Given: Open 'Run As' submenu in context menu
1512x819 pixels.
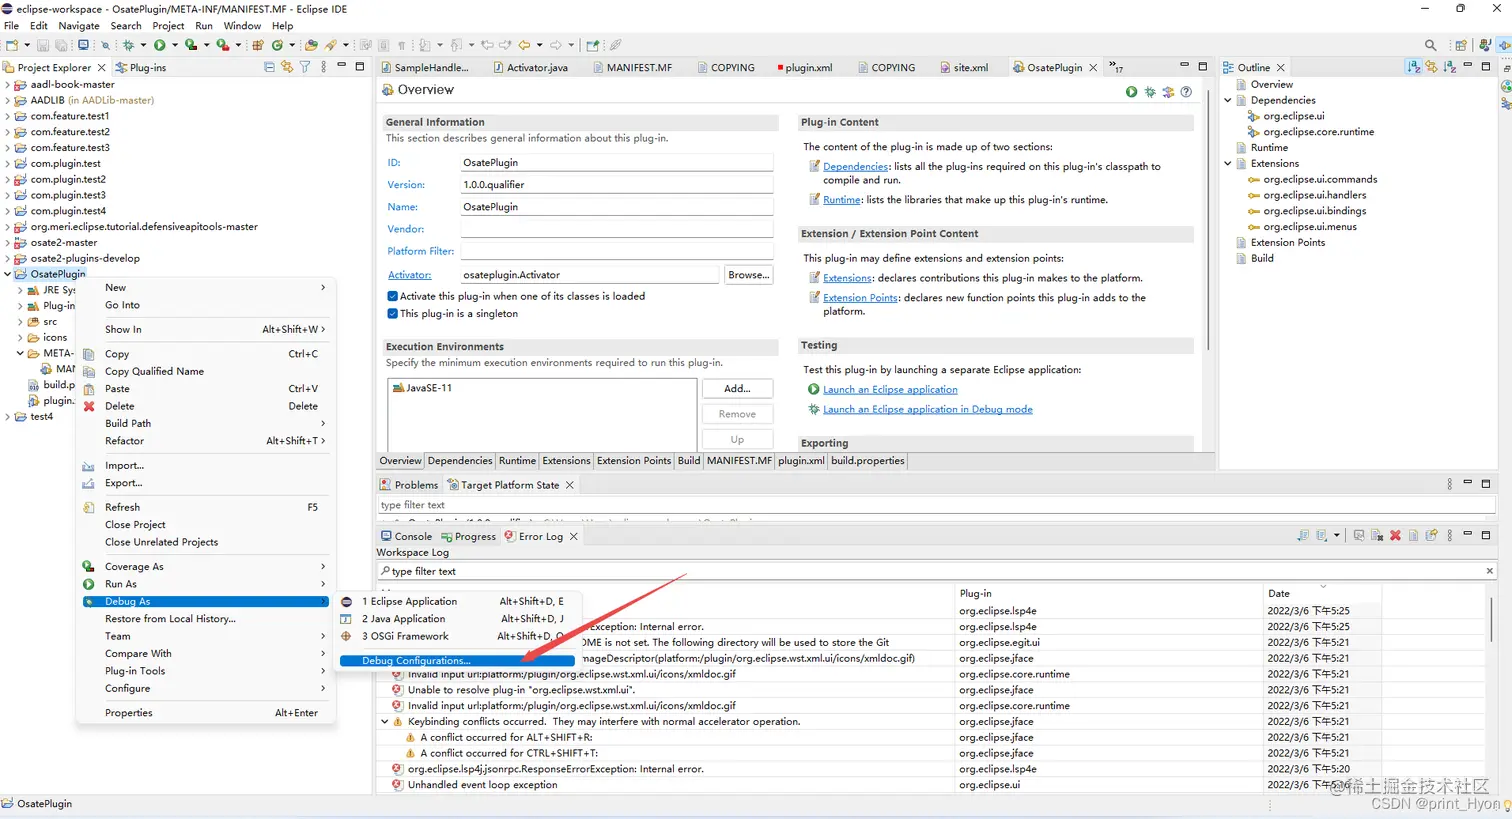Looking at the screenshot, I should click(x=205, y=585).
